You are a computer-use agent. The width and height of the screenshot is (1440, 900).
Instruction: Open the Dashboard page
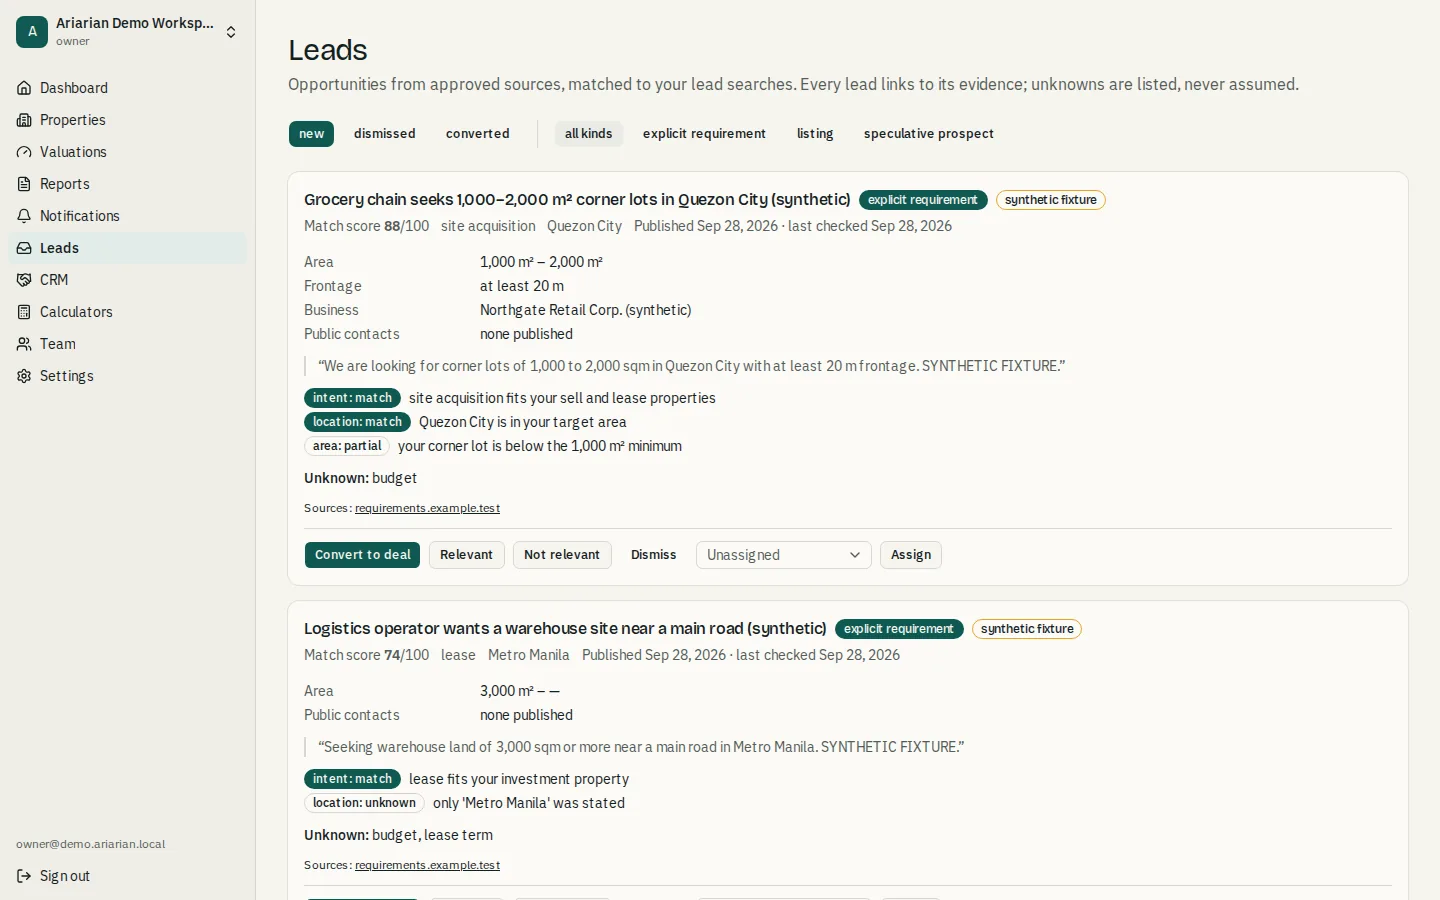127,88
